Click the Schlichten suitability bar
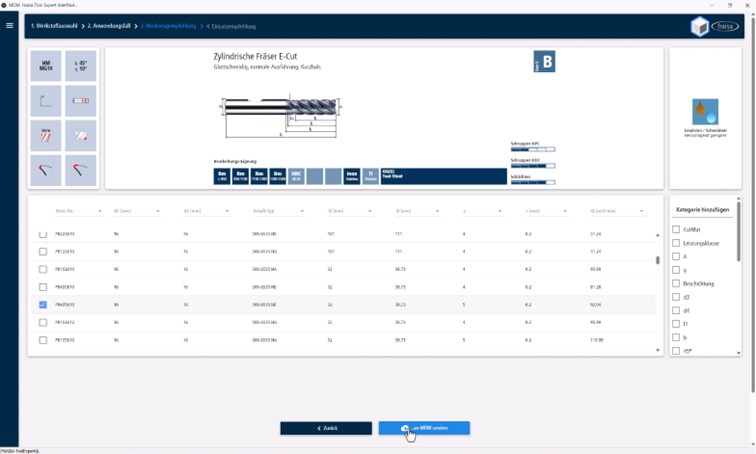756x454 pixels. (x=533, y=182)
